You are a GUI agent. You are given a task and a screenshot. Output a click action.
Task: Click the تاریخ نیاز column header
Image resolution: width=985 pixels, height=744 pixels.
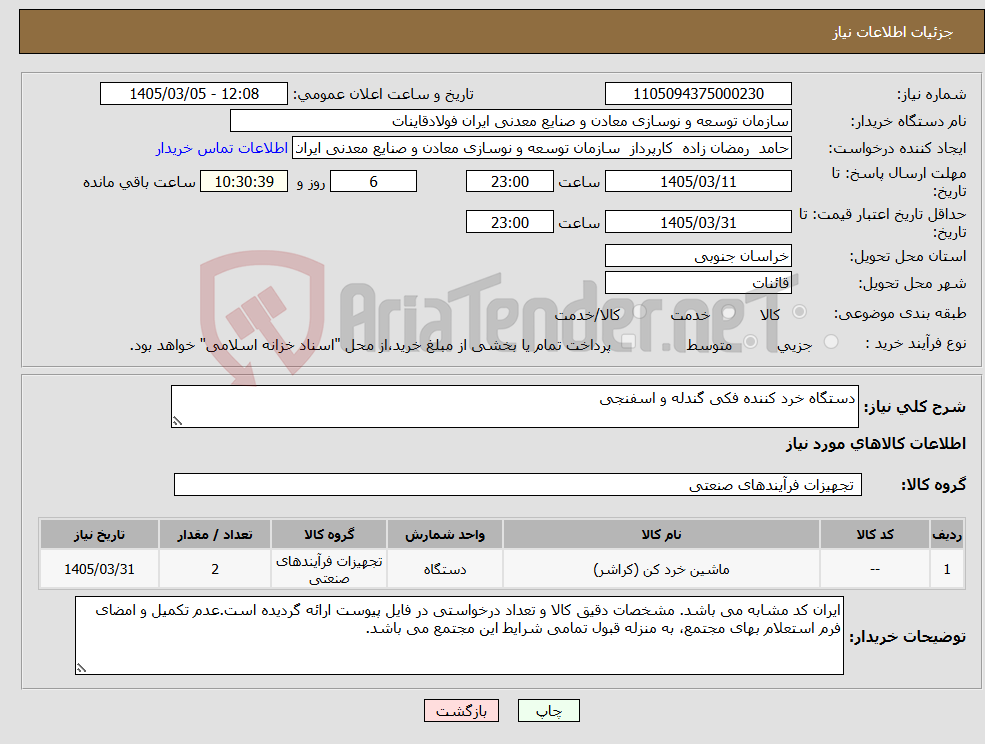pyautogui.click(x=99, y=534)
